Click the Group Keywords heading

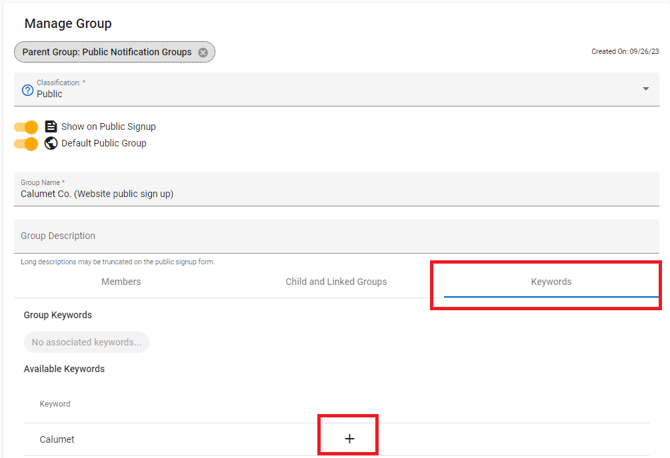point(58,315)
